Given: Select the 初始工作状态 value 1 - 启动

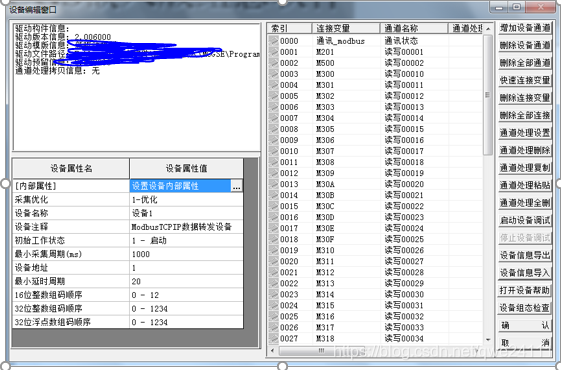Looking at the screenshot, I should point(186,240).
